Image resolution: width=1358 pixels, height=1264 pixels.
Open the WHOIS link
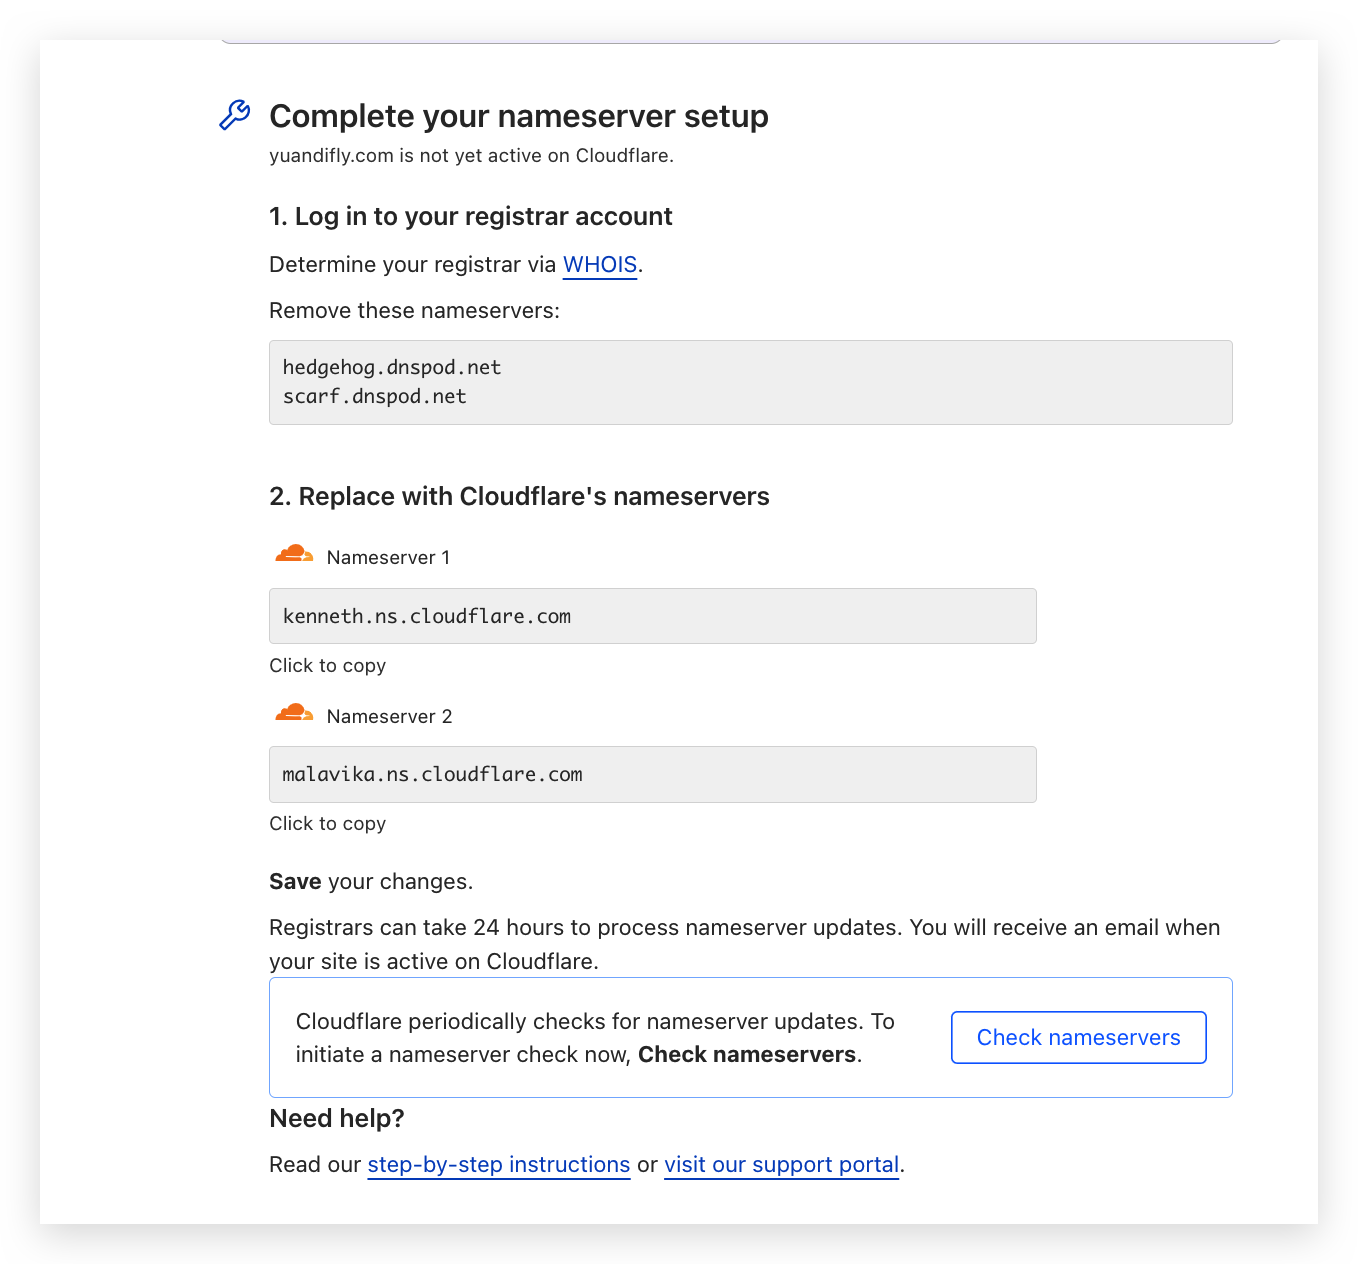pyautogui.click(x=600, y=265)
